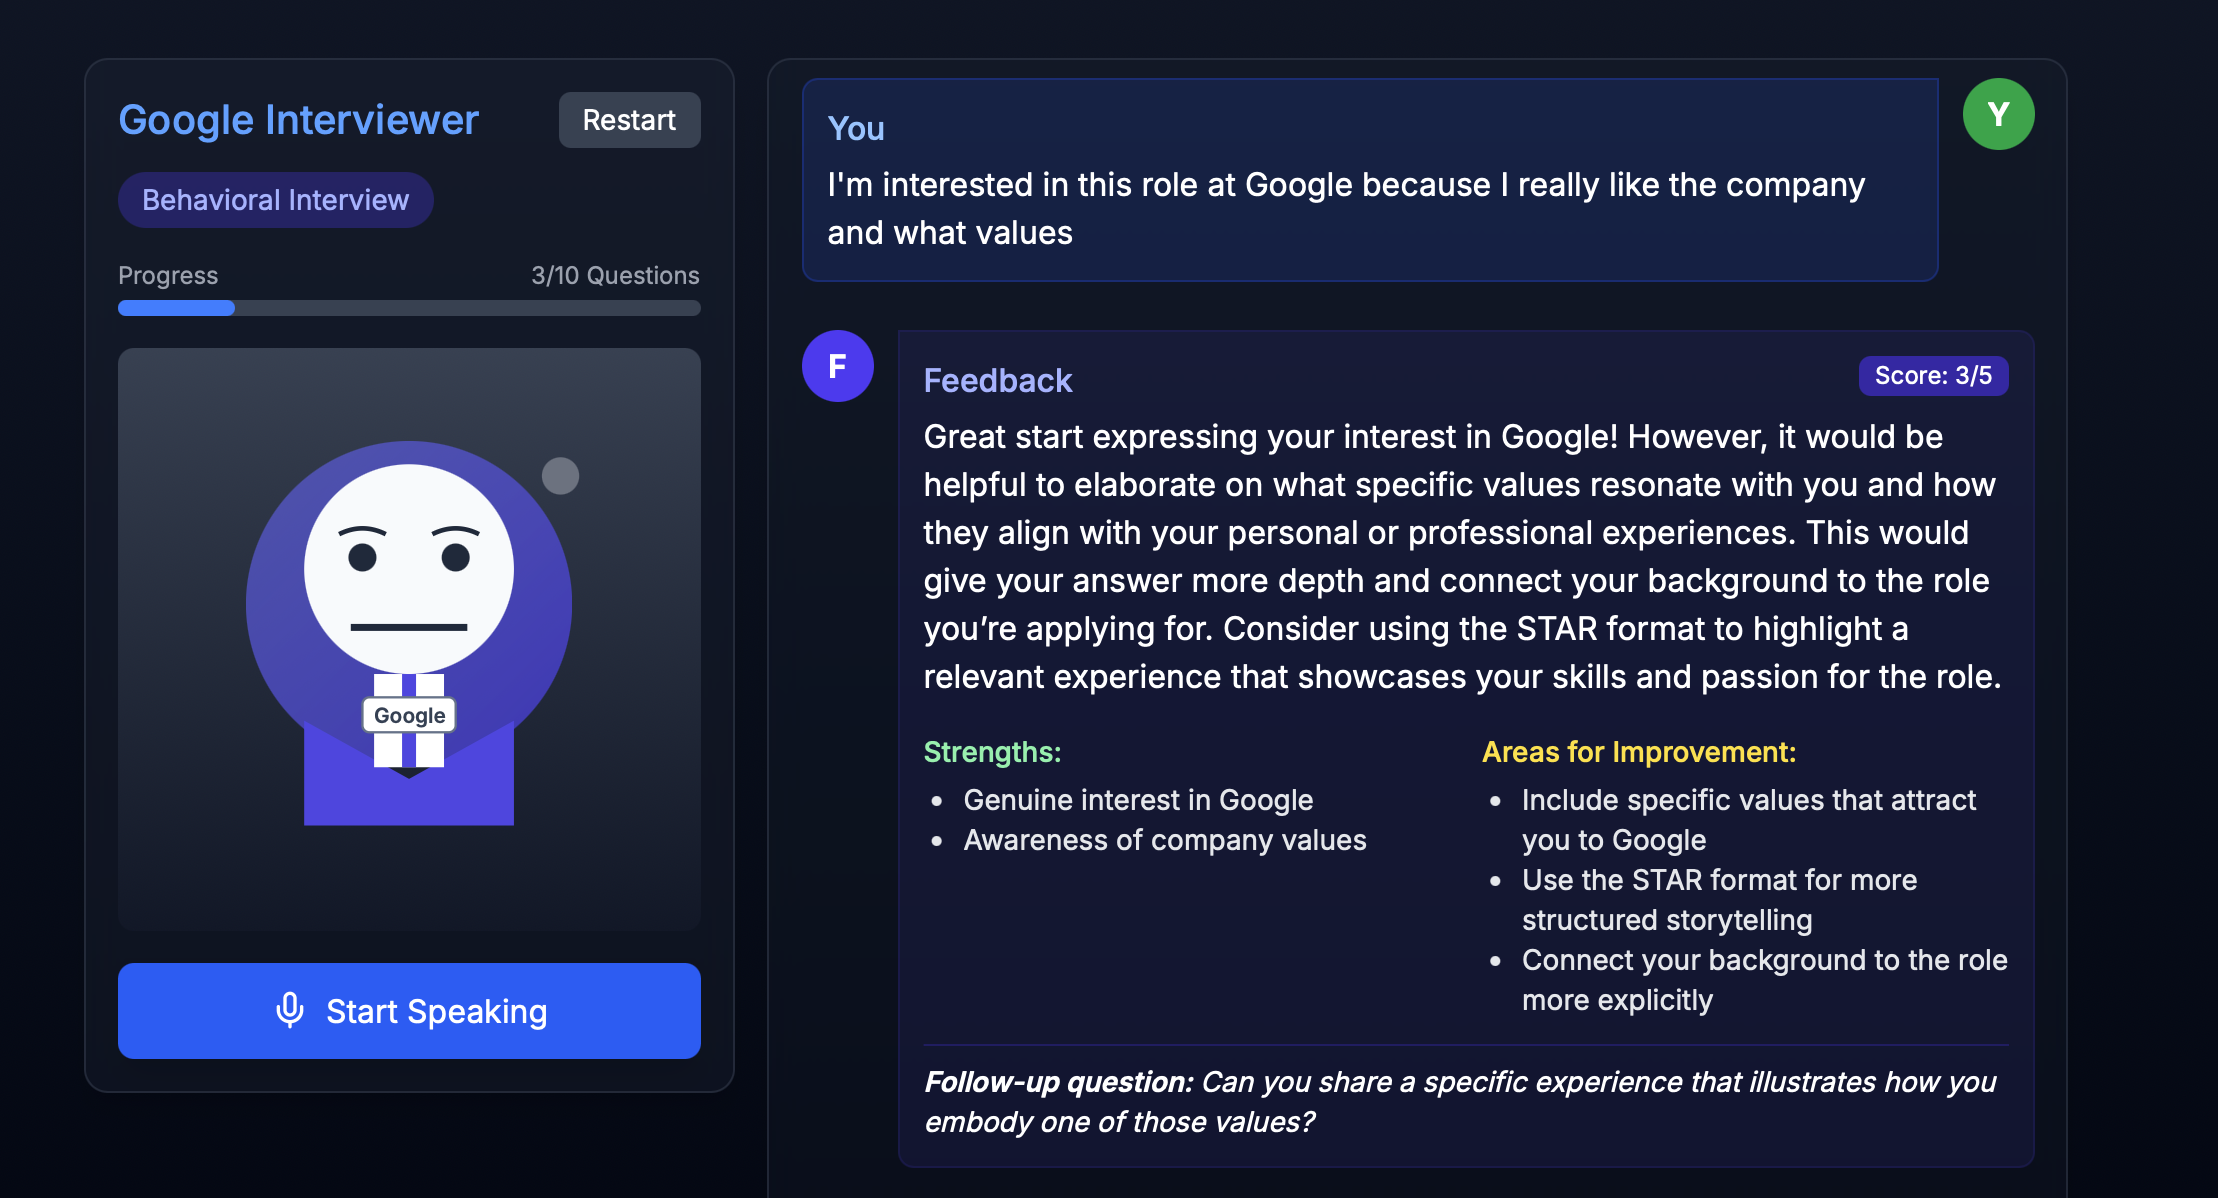Click "Genuine interest in Google" bullet
The image size is (2218, 1198).
coord(1137,800)
